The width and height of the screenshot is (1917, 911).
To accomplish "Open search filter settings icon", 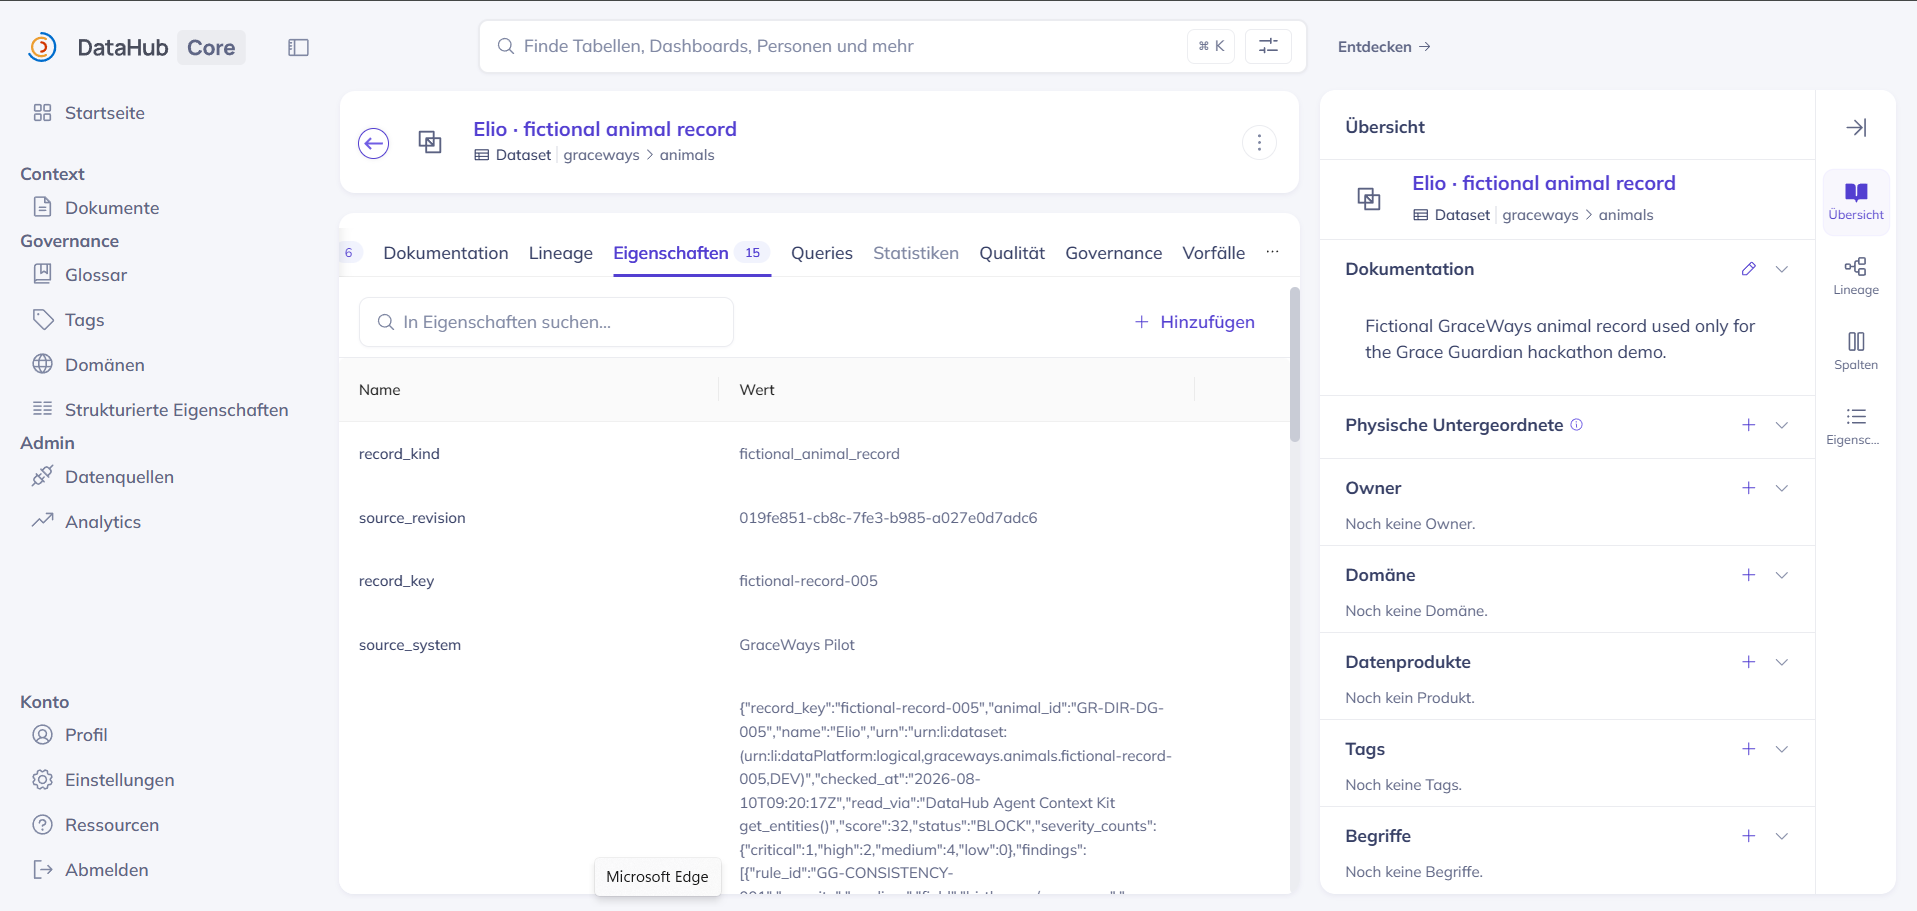I will [x=1268, y=46].
